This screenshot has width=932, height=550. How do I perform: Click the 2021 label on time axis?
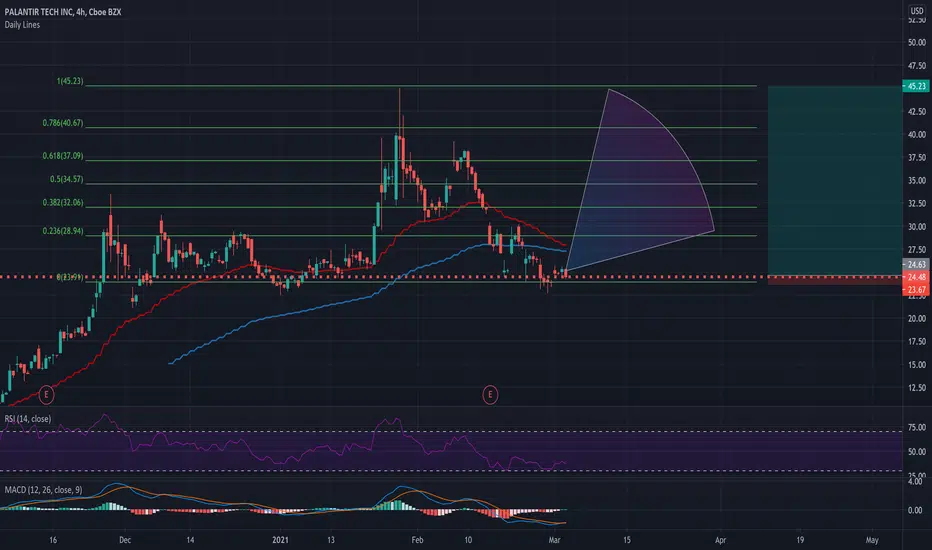[x=281, y=540]
